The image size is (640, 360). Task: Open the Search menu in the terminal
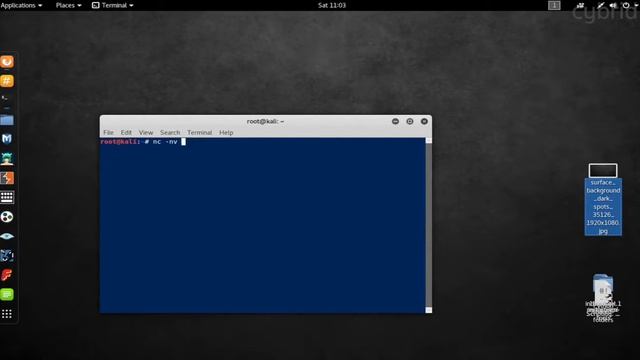point(170,132)
